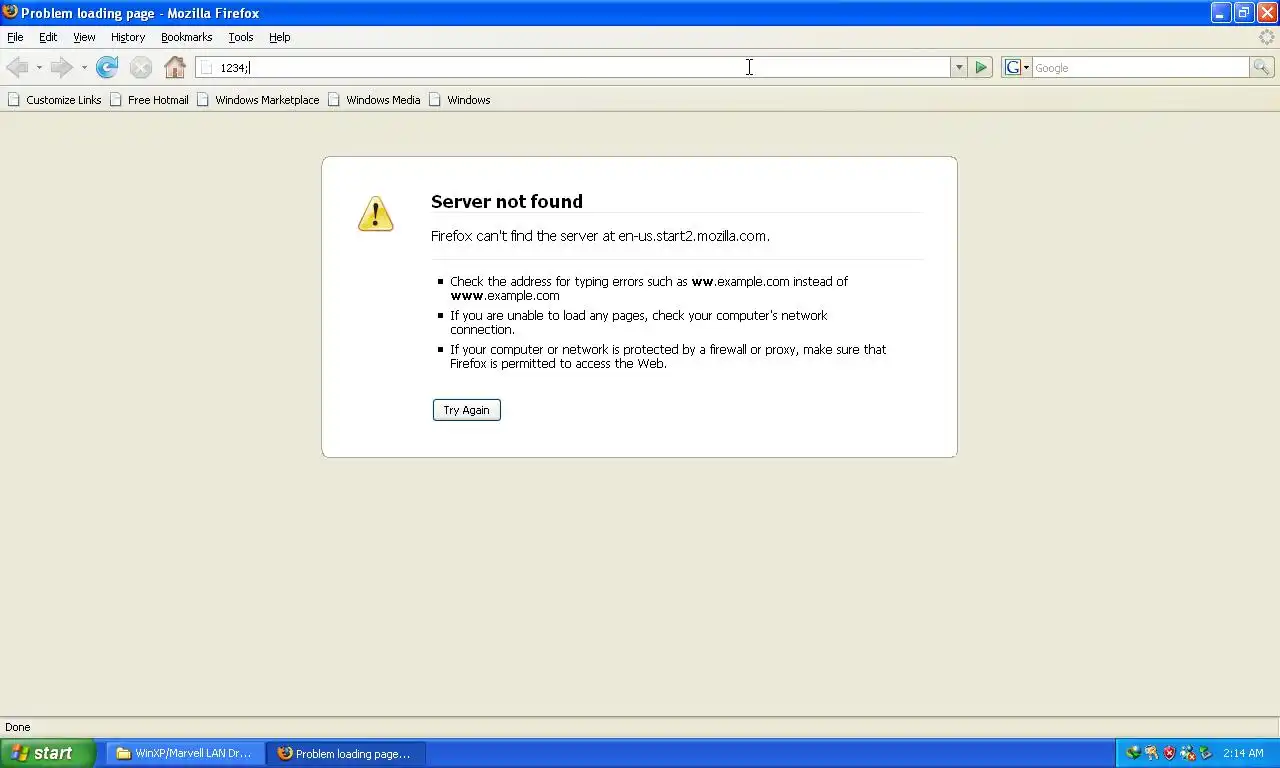Reload the current page
1280x768 pixels.
click(x=107, y=67)
